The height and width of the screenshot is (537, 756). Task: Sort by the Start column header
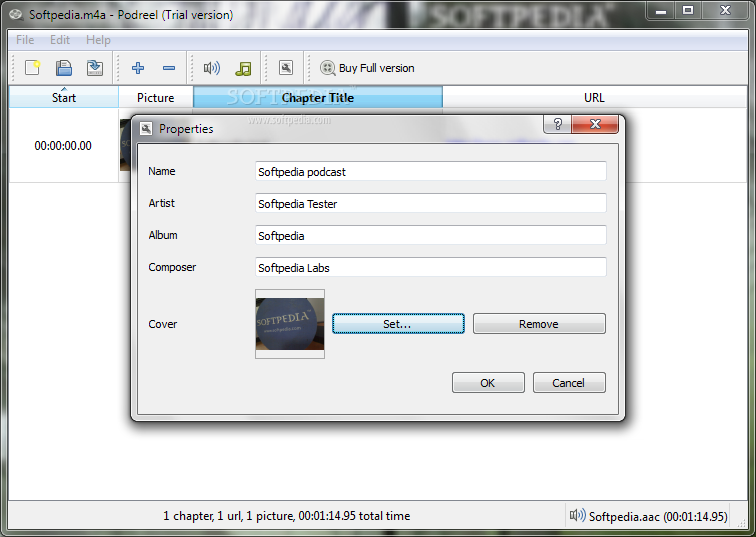click(x=64, y=97)
